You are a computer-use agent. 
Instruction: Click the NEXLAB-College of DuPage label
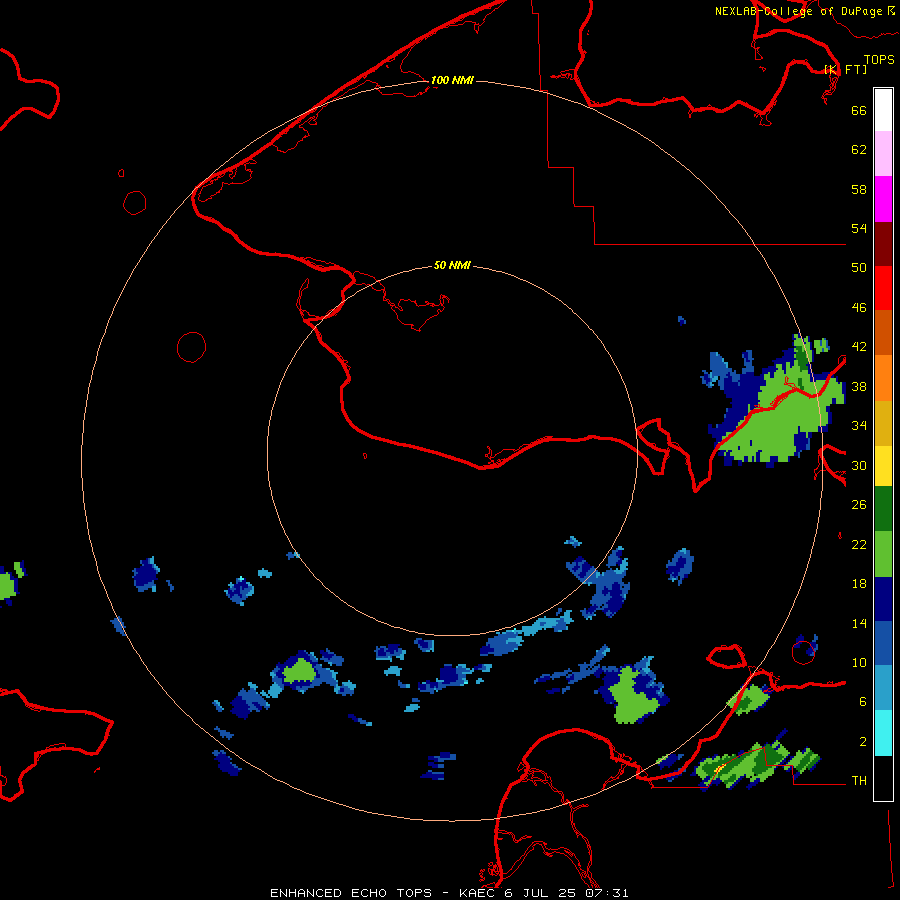[x=798, y=11]
